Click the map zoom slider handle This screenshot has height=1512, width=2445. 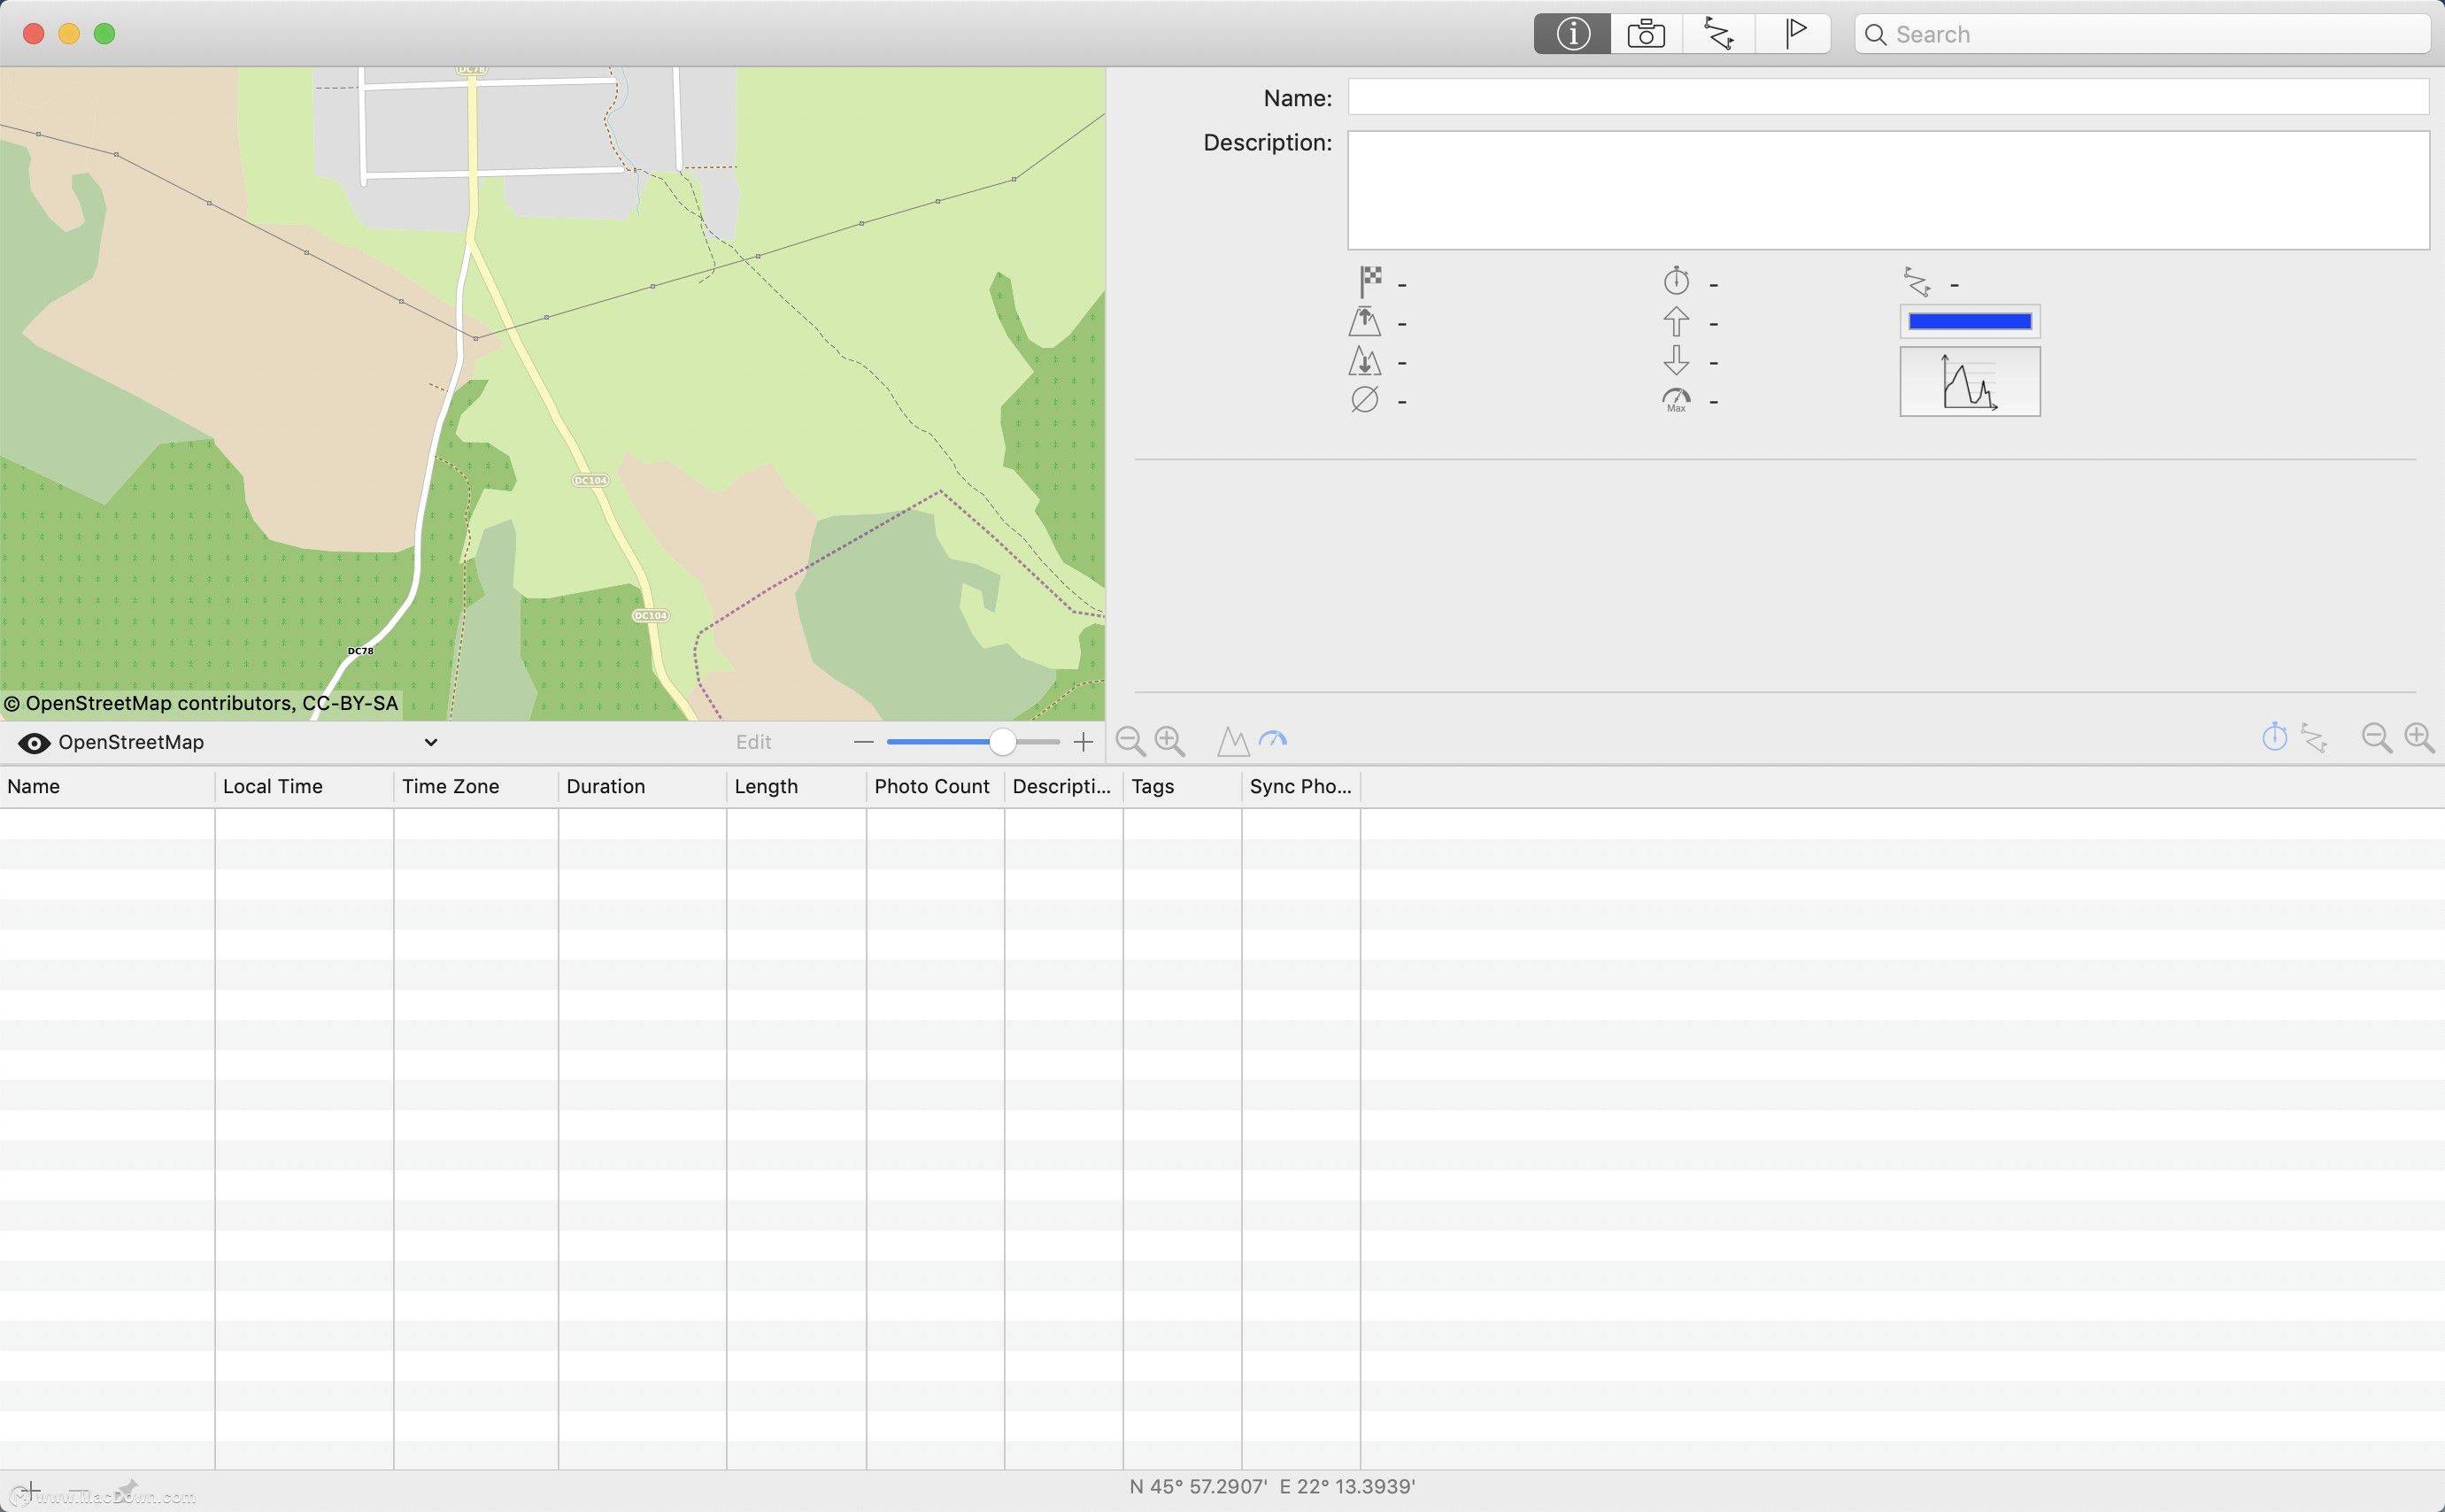click(1002, 742)
